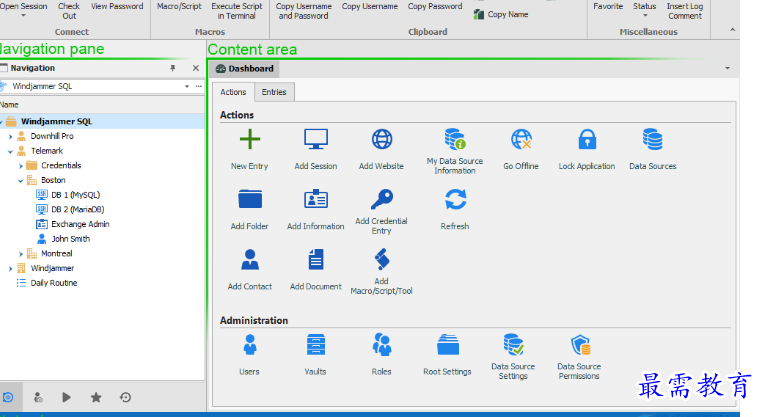Select the Daily Routine entry
Viewport: 760px width, 417px height.
coord(53,283)
